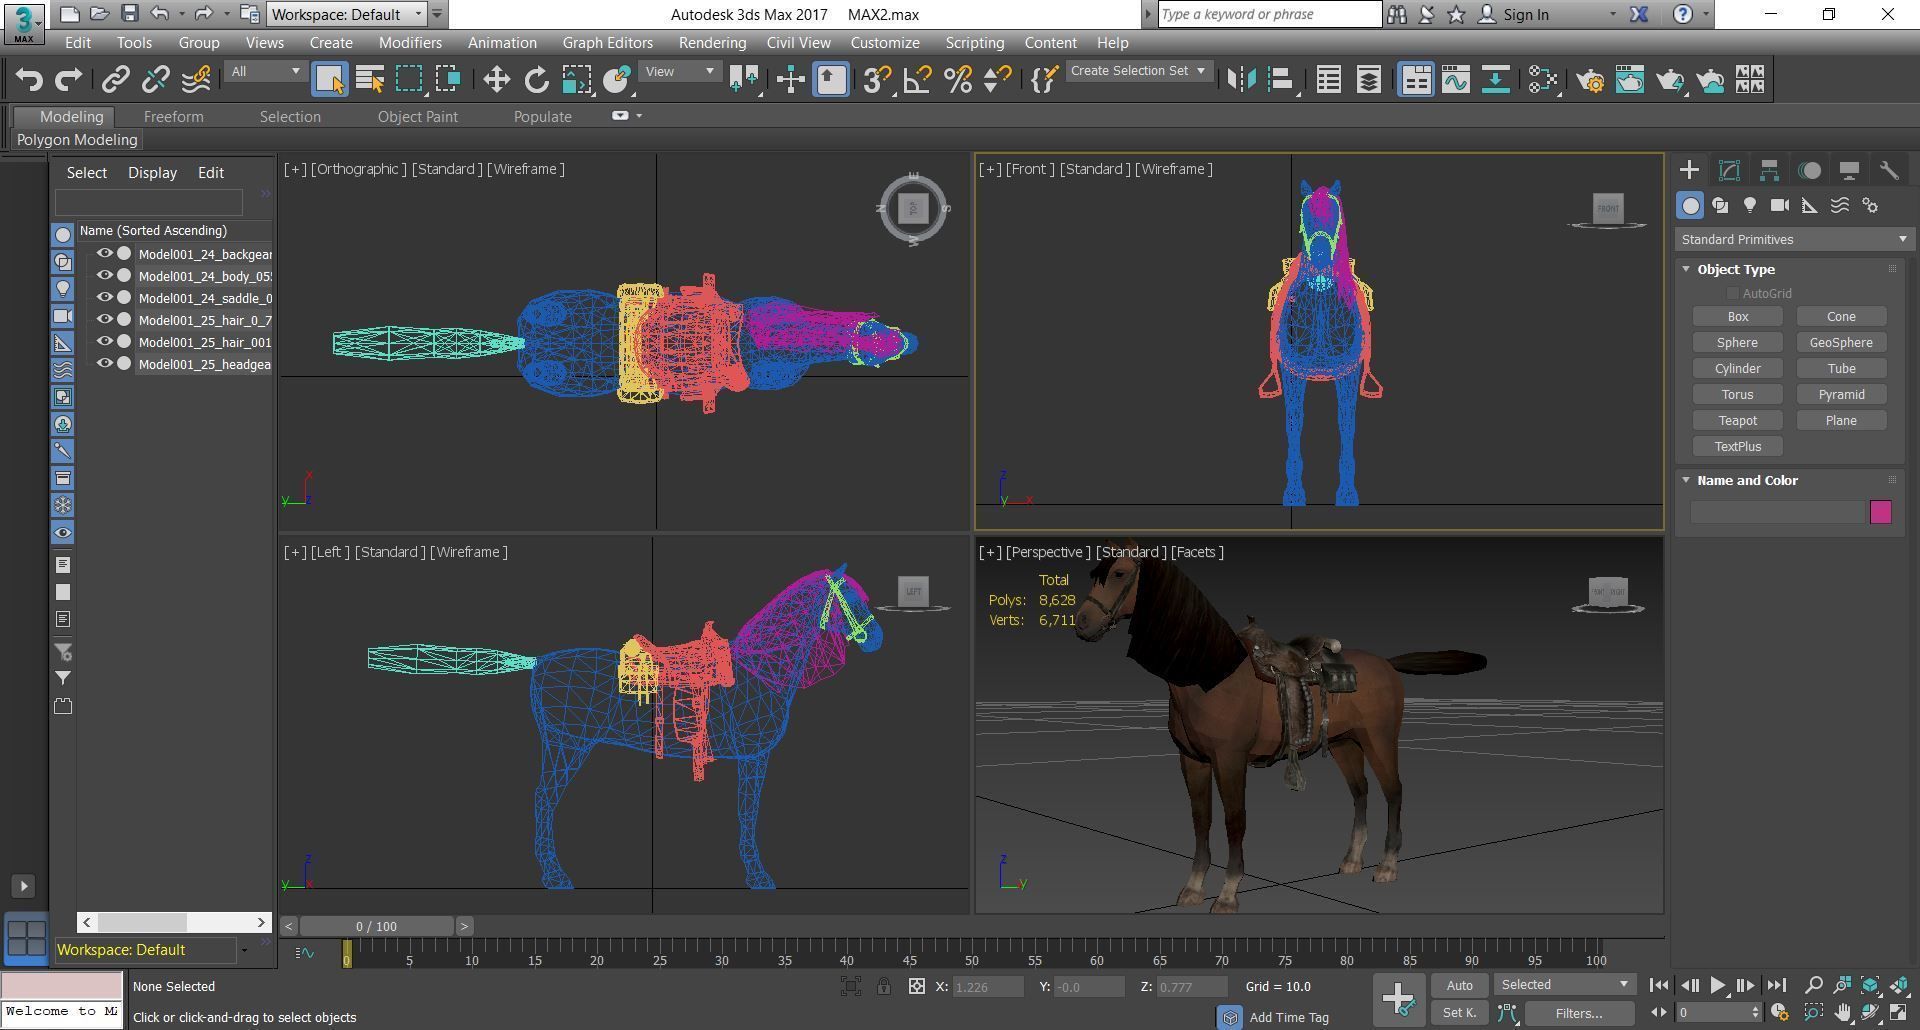Screen dimensions: 1920x1030
Task: Create a Teapot primitive
Action: [1738, 420]
